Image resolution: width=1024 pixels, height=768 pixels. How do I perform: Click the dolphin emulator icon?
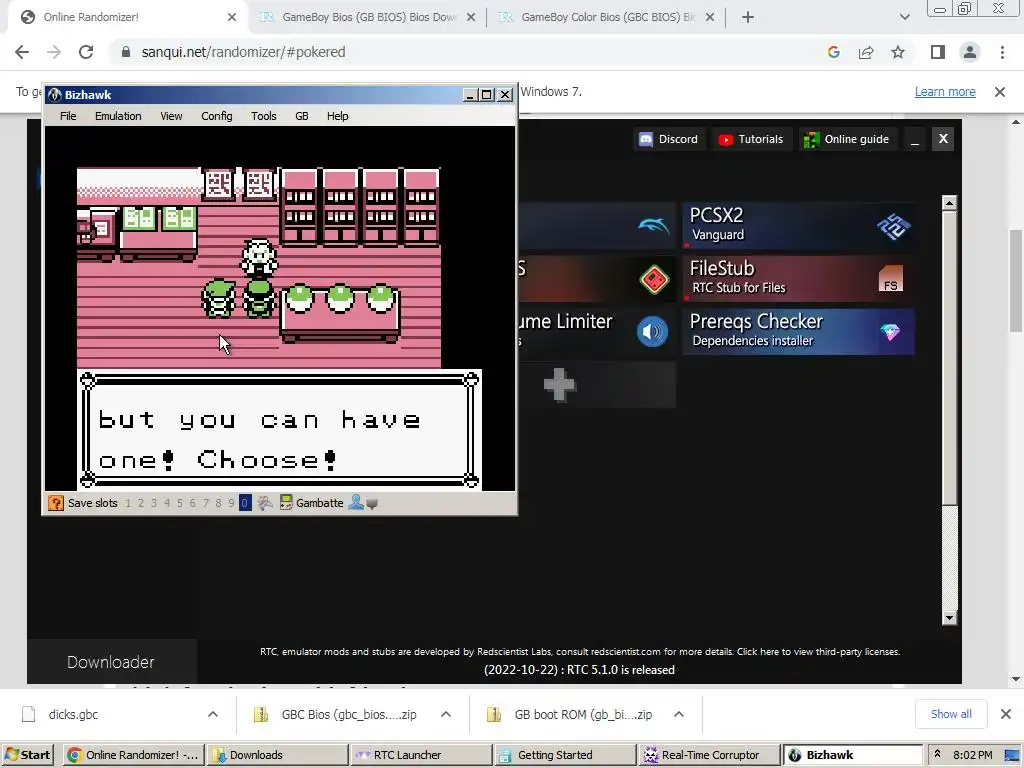[x=653, y=225]
